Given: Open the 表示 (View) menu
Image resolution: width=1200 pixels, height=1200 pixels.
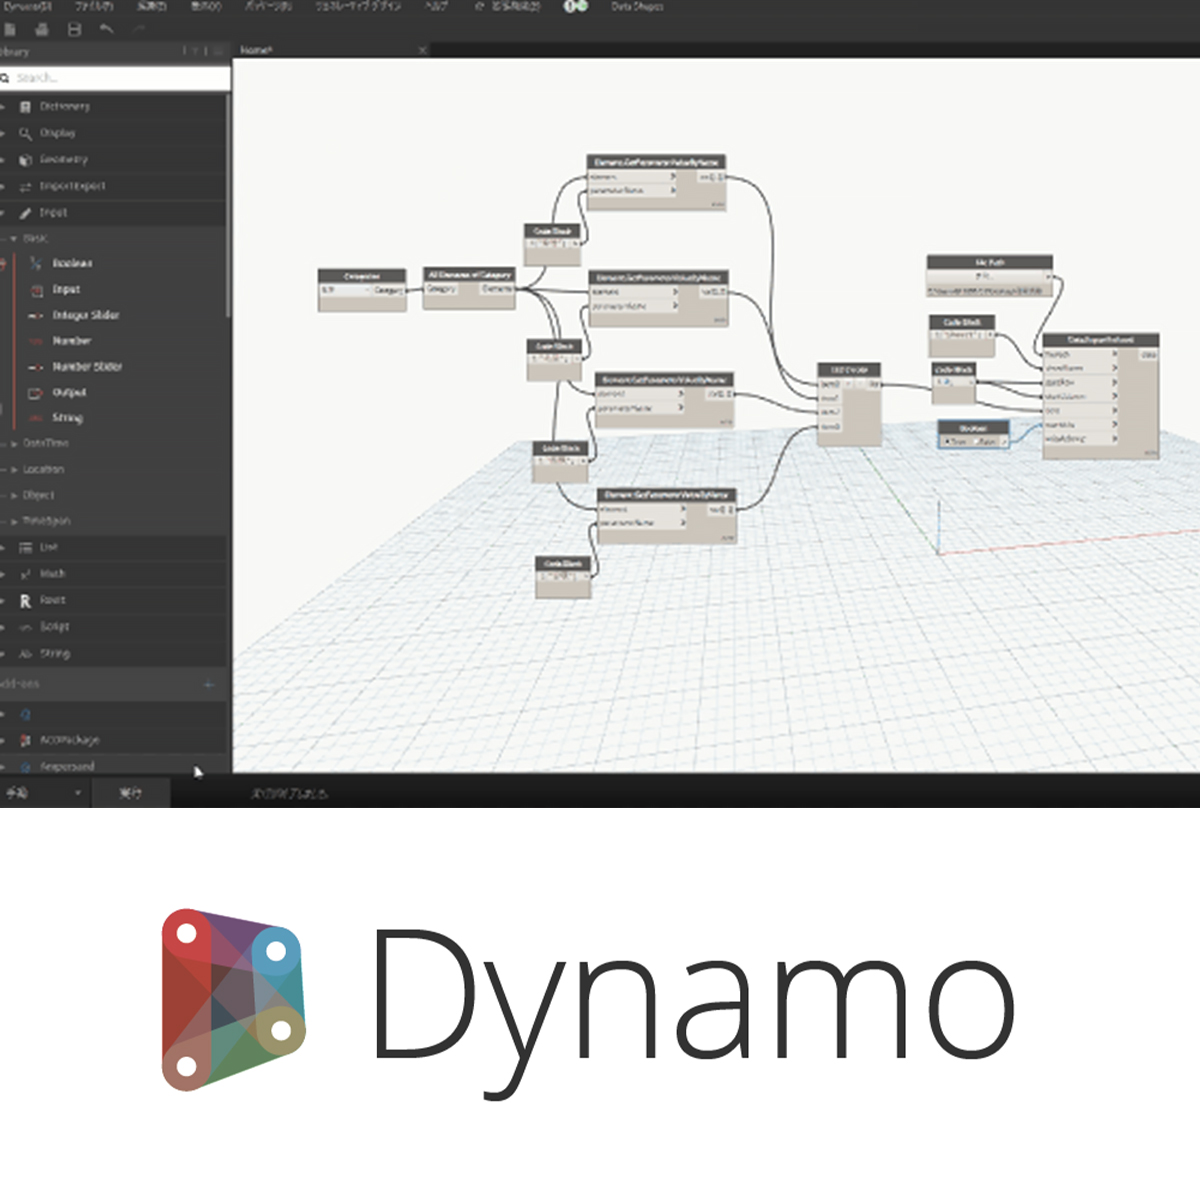Looking at the screenshot, I should [205, 6].
